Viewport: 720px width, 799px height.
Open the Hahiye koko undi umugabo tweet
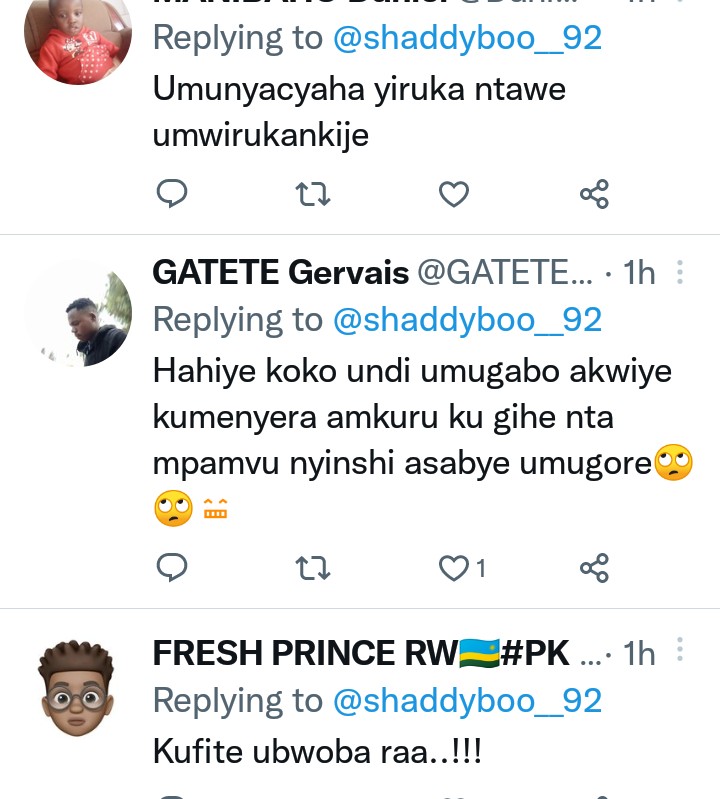pyautogui.click(x=412, y=416)
